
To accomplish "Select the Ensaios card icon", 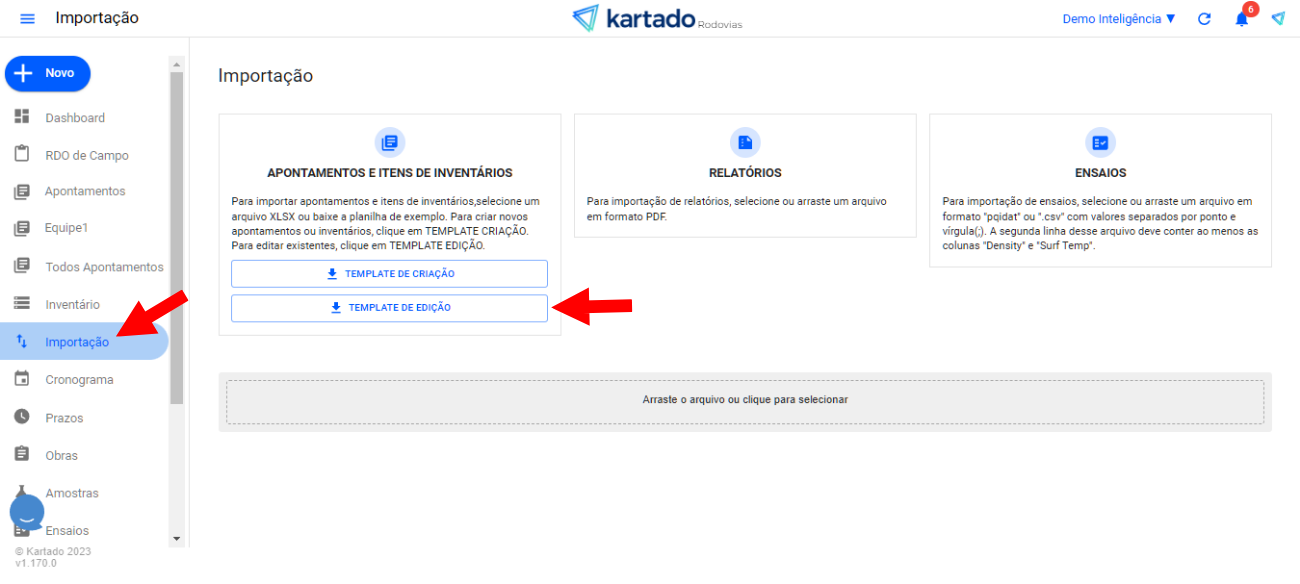I will pyautogui.click(x=1100, y=142).
